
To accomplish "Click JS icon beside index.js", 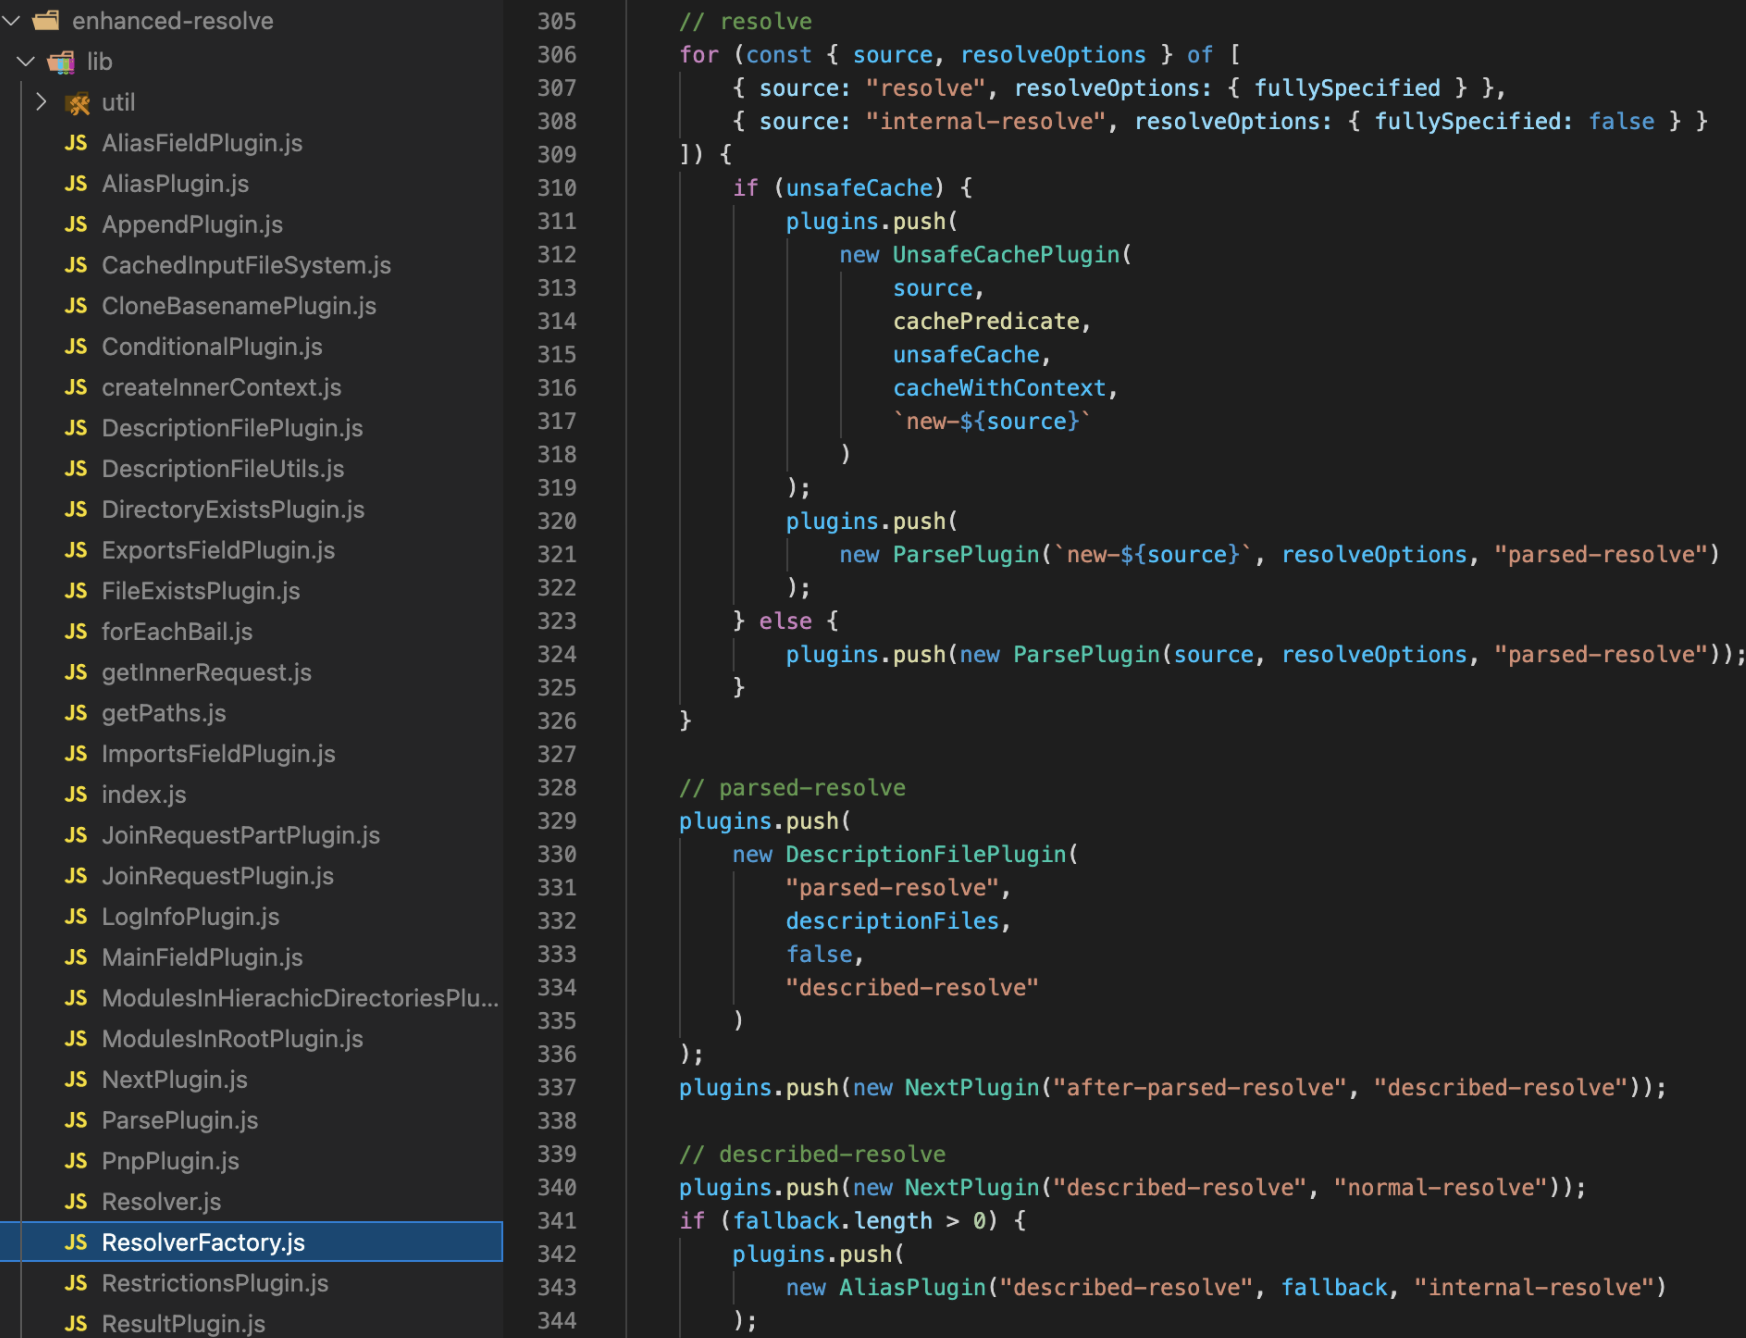I will pos(76,794).
